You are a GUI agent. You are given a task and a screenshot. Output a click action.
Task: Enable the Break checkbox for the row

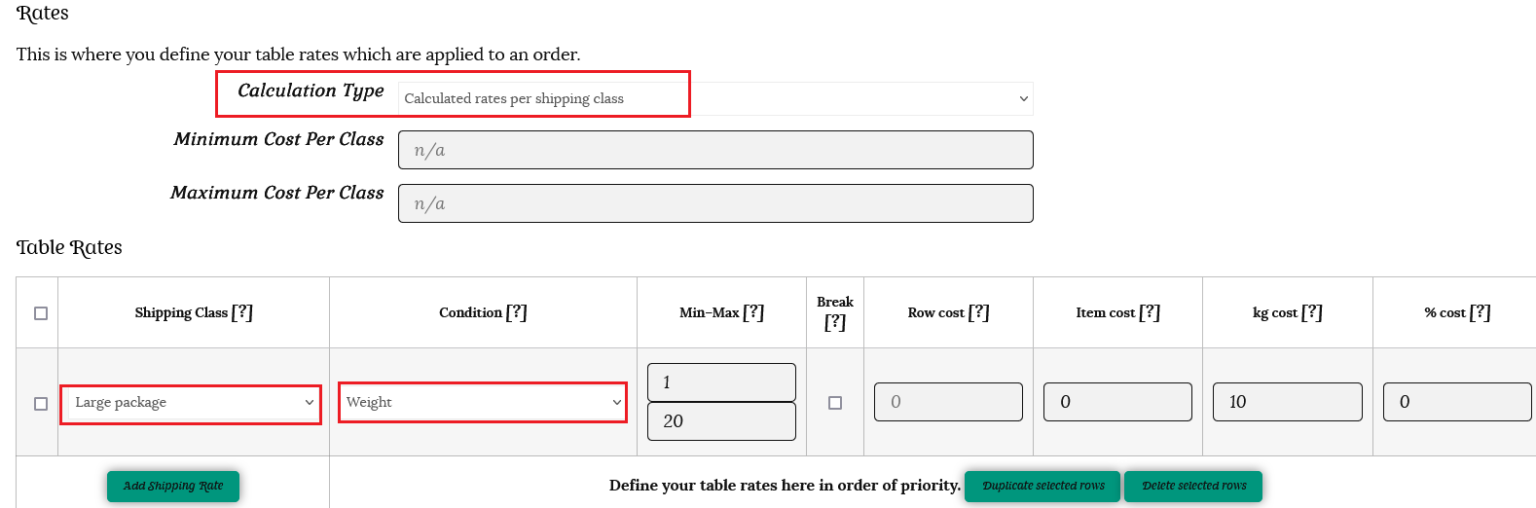(x=835, y=403)
